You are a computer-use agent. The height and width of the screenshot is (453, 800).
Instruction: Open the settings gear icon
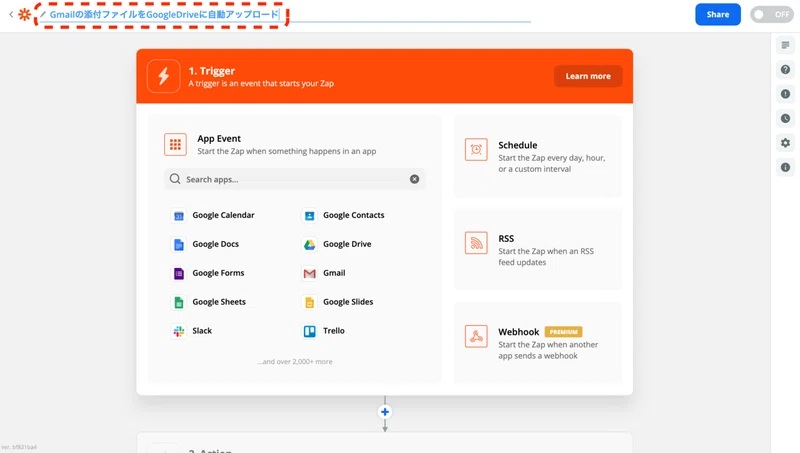[785, 143]
